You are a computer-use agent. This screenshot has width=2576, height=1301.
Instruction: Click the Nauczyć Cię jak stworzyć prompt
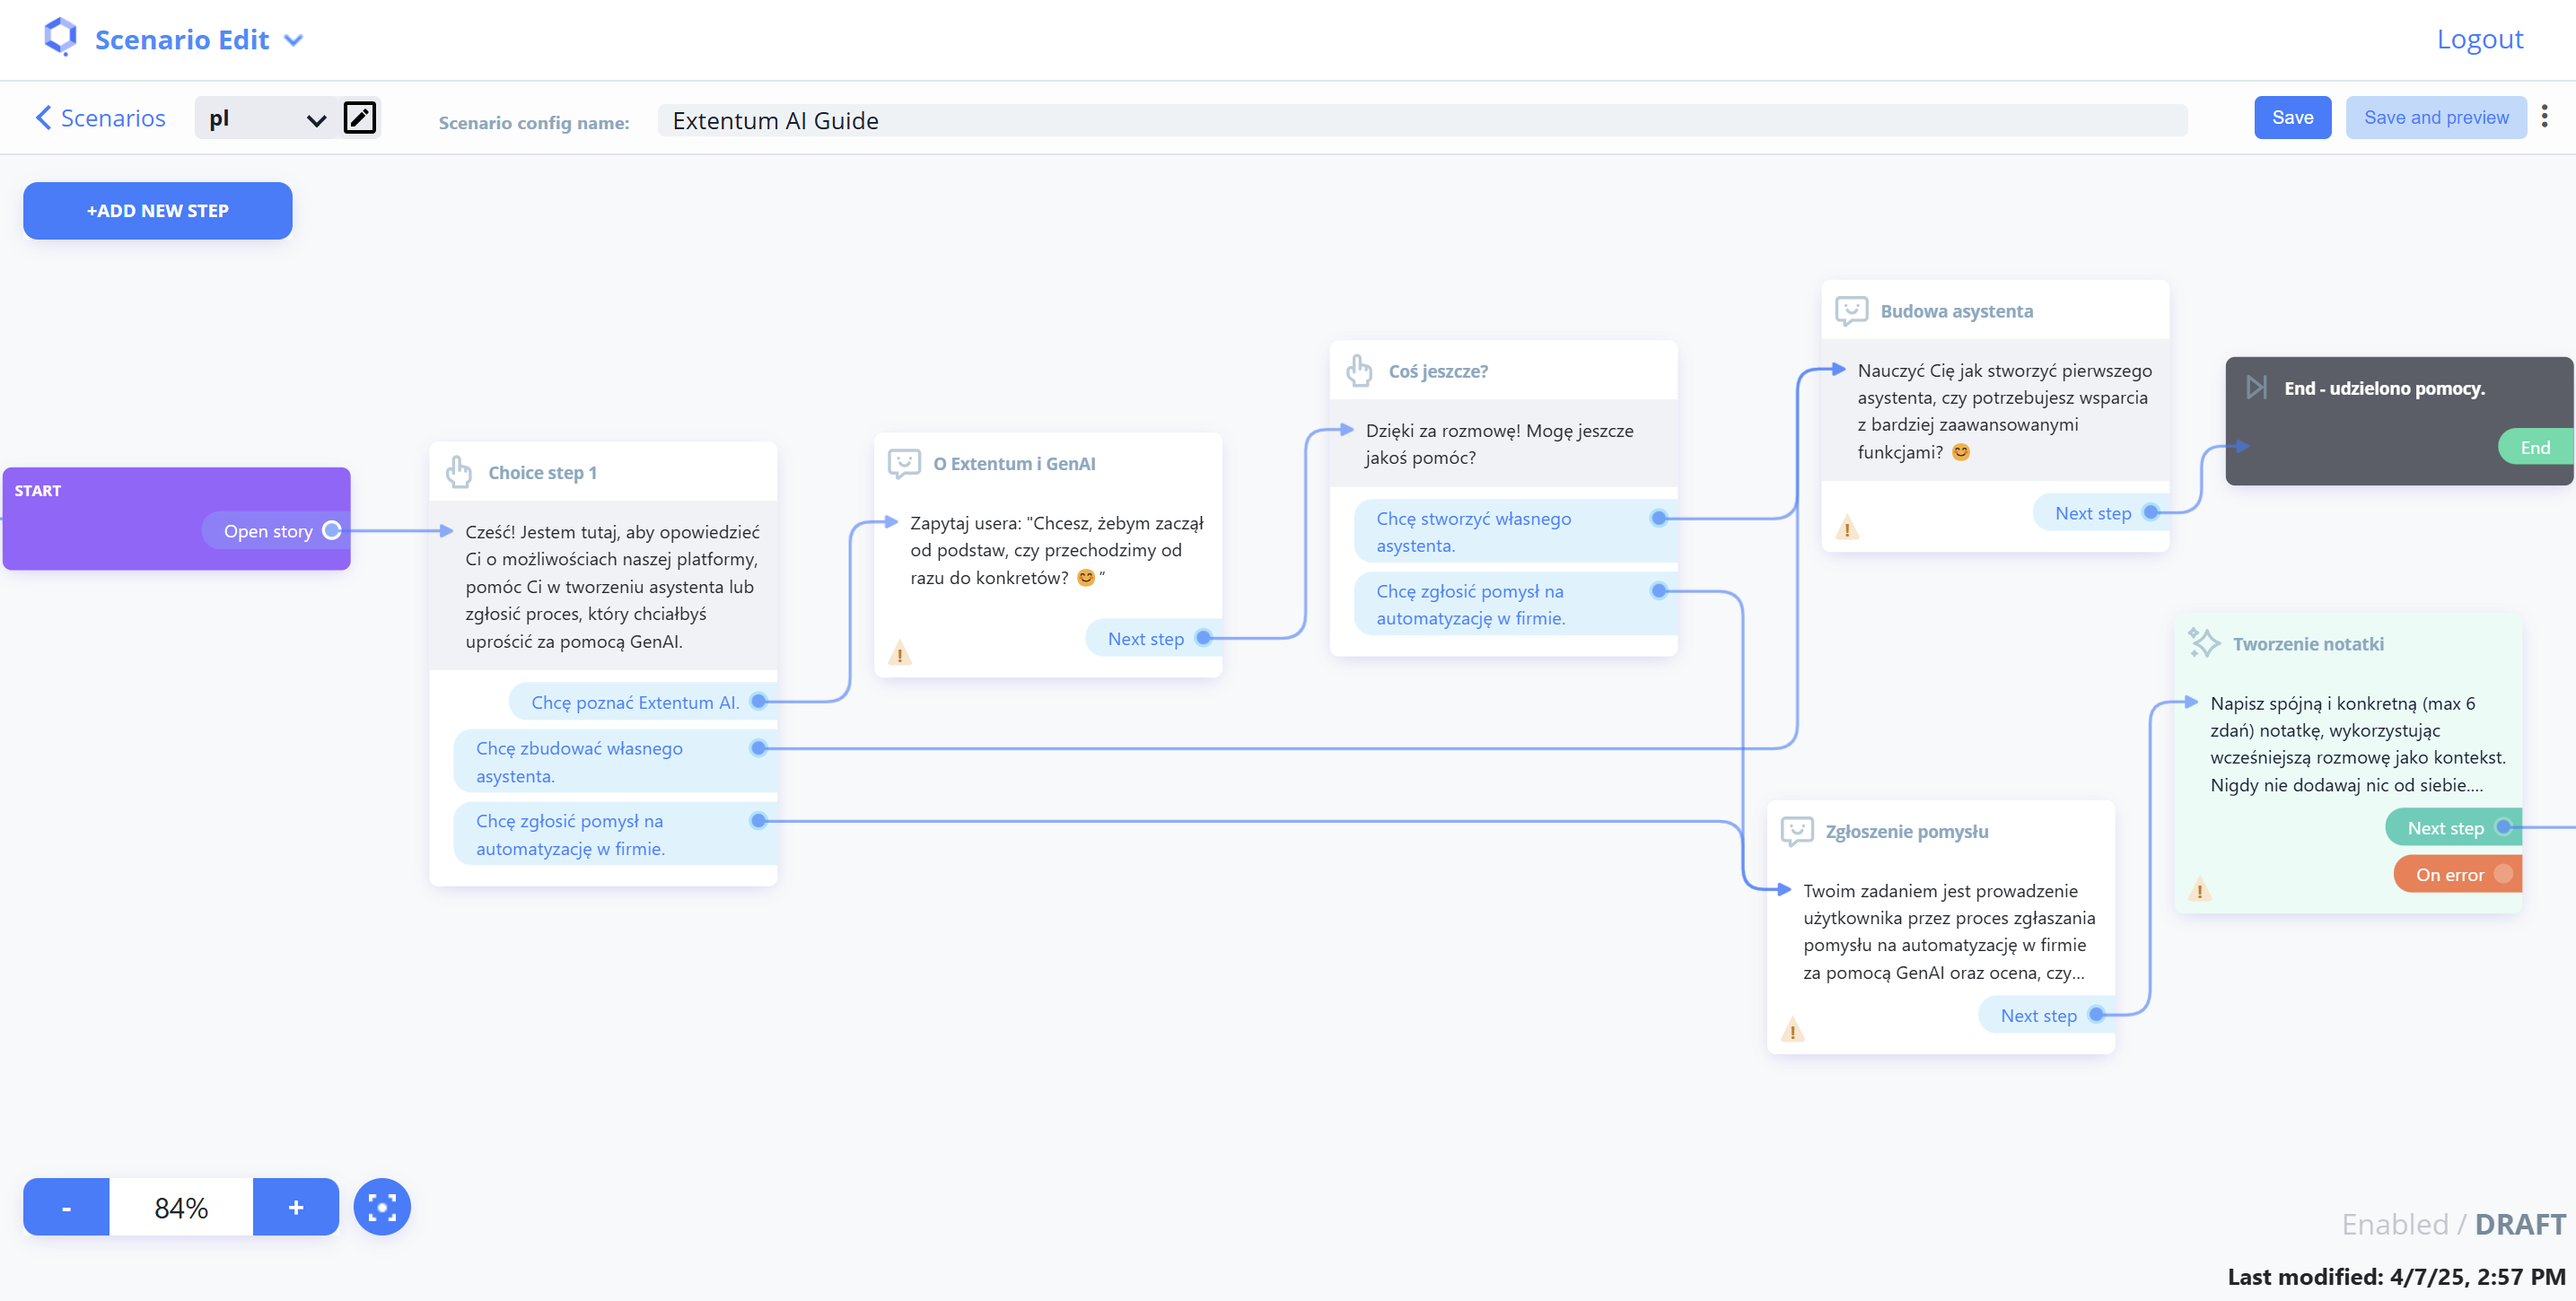[x=2004, y=411]
